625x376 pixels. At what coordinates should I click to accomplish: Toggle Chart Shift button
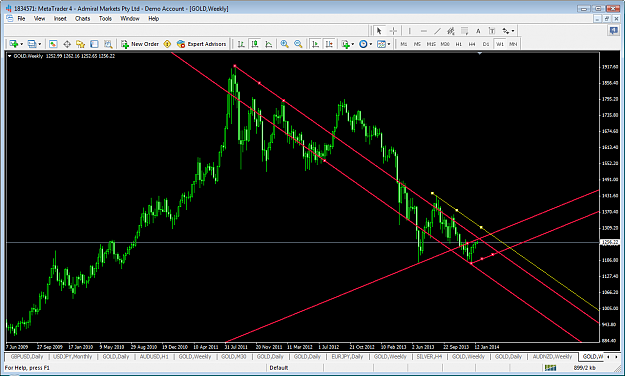click(329, 44)
